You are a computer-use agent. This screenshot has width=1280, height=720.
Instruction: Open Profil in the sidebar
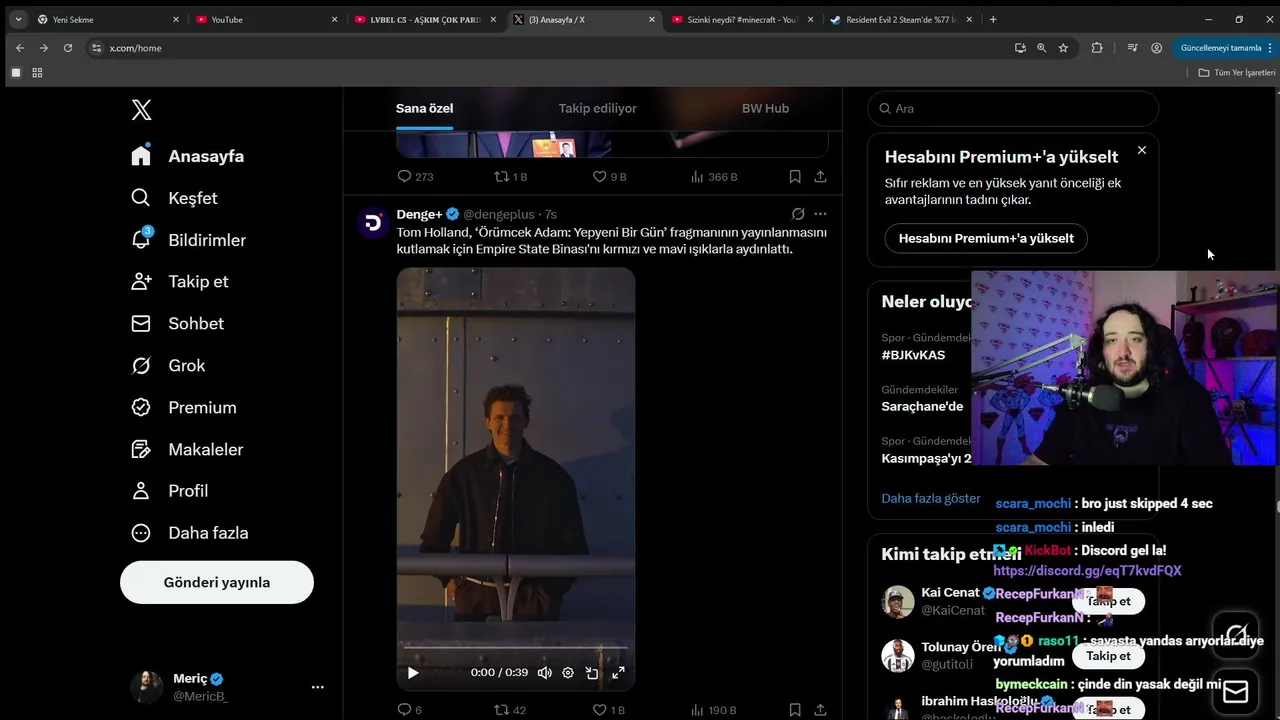click(x=170, y=490)
